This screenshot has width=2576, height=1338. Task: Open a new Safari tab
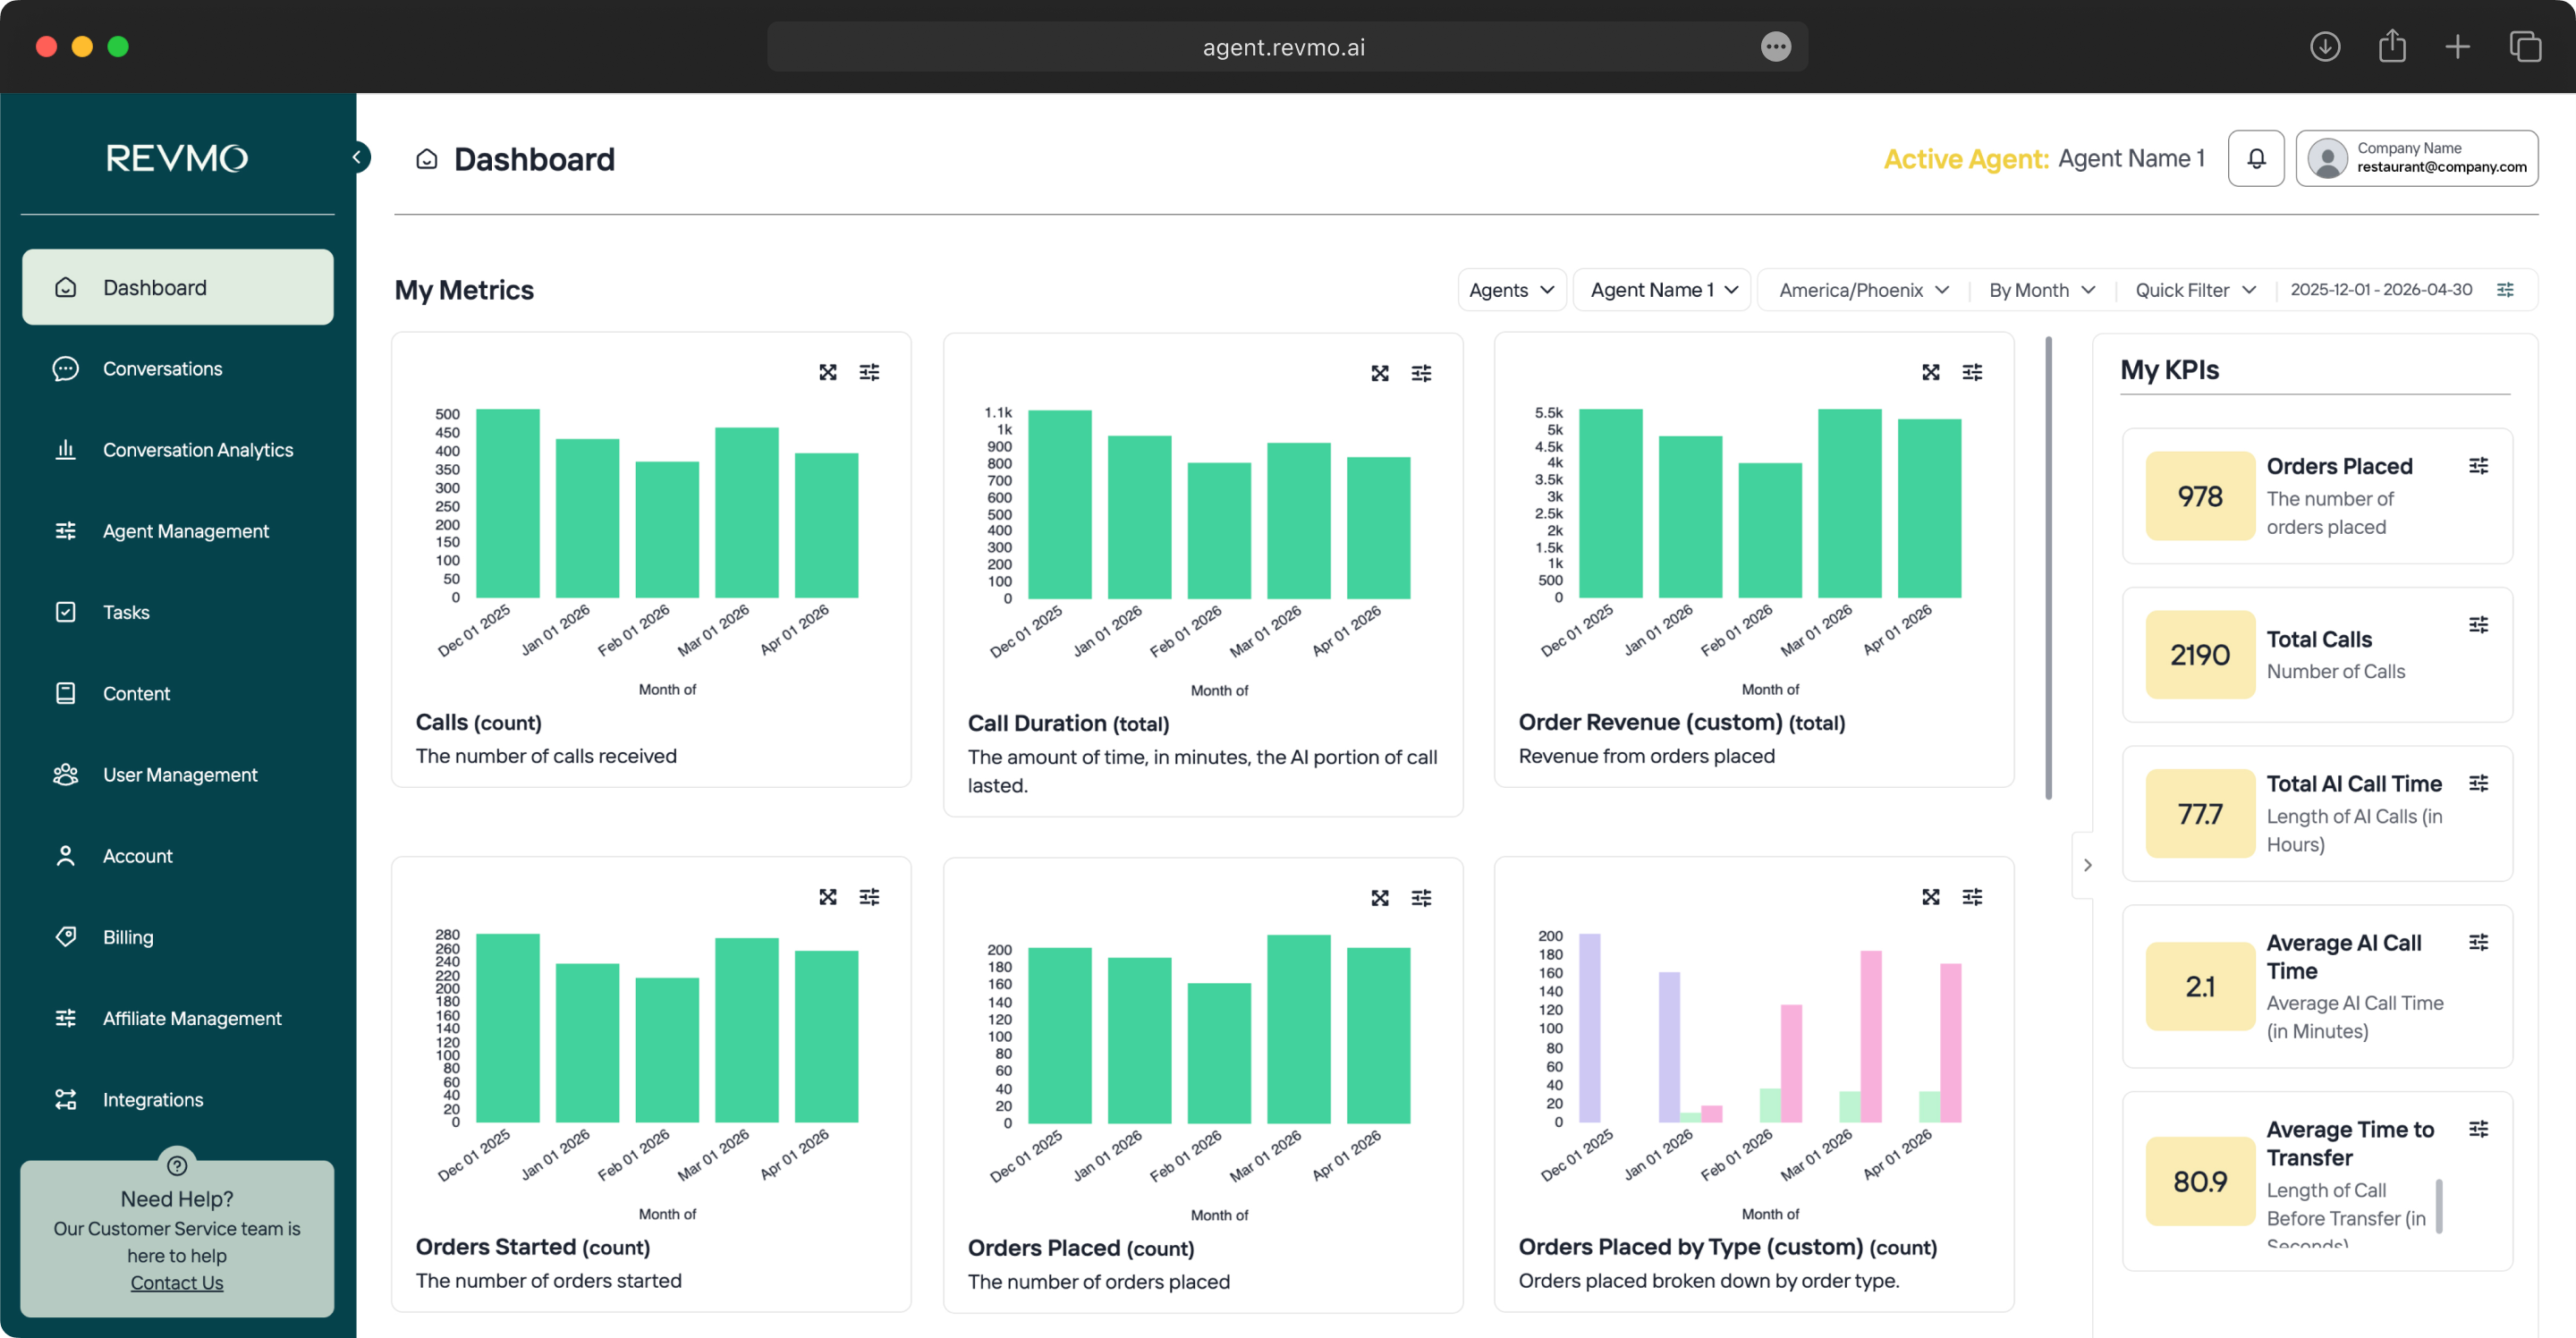pos(2458,46)
